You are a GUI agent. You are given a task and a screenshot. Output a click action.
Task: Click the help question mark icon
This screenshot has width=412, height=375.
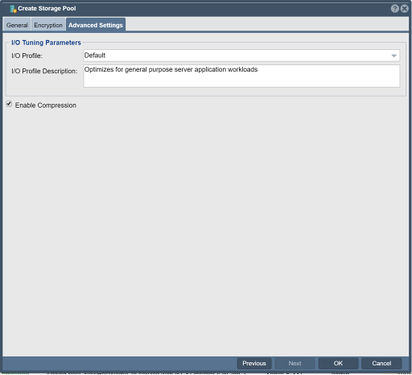(x=395, y=9)
